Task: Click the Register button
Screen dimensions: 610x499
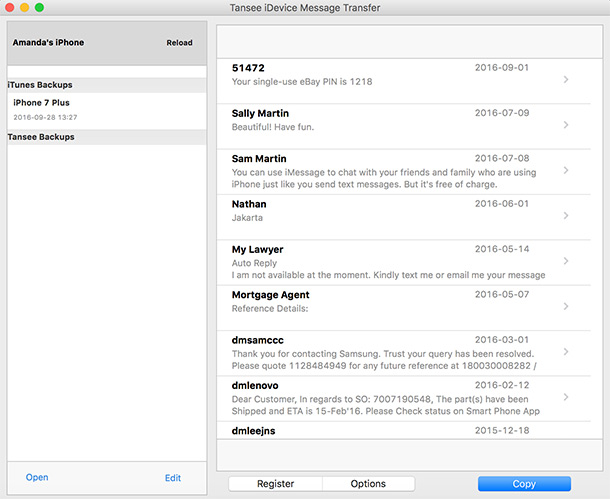Action: pos(275,484)
